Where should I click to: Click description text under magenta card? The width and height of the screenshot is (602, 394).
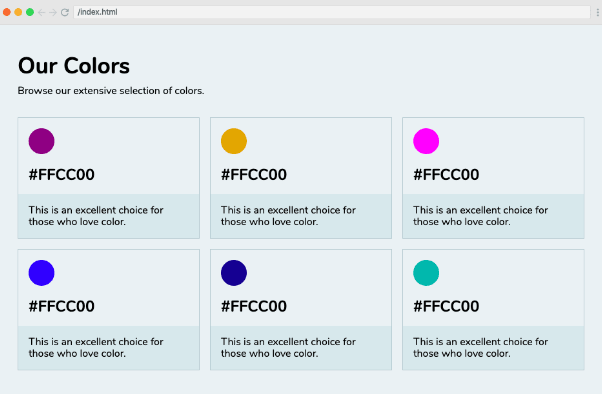[480, 216]
